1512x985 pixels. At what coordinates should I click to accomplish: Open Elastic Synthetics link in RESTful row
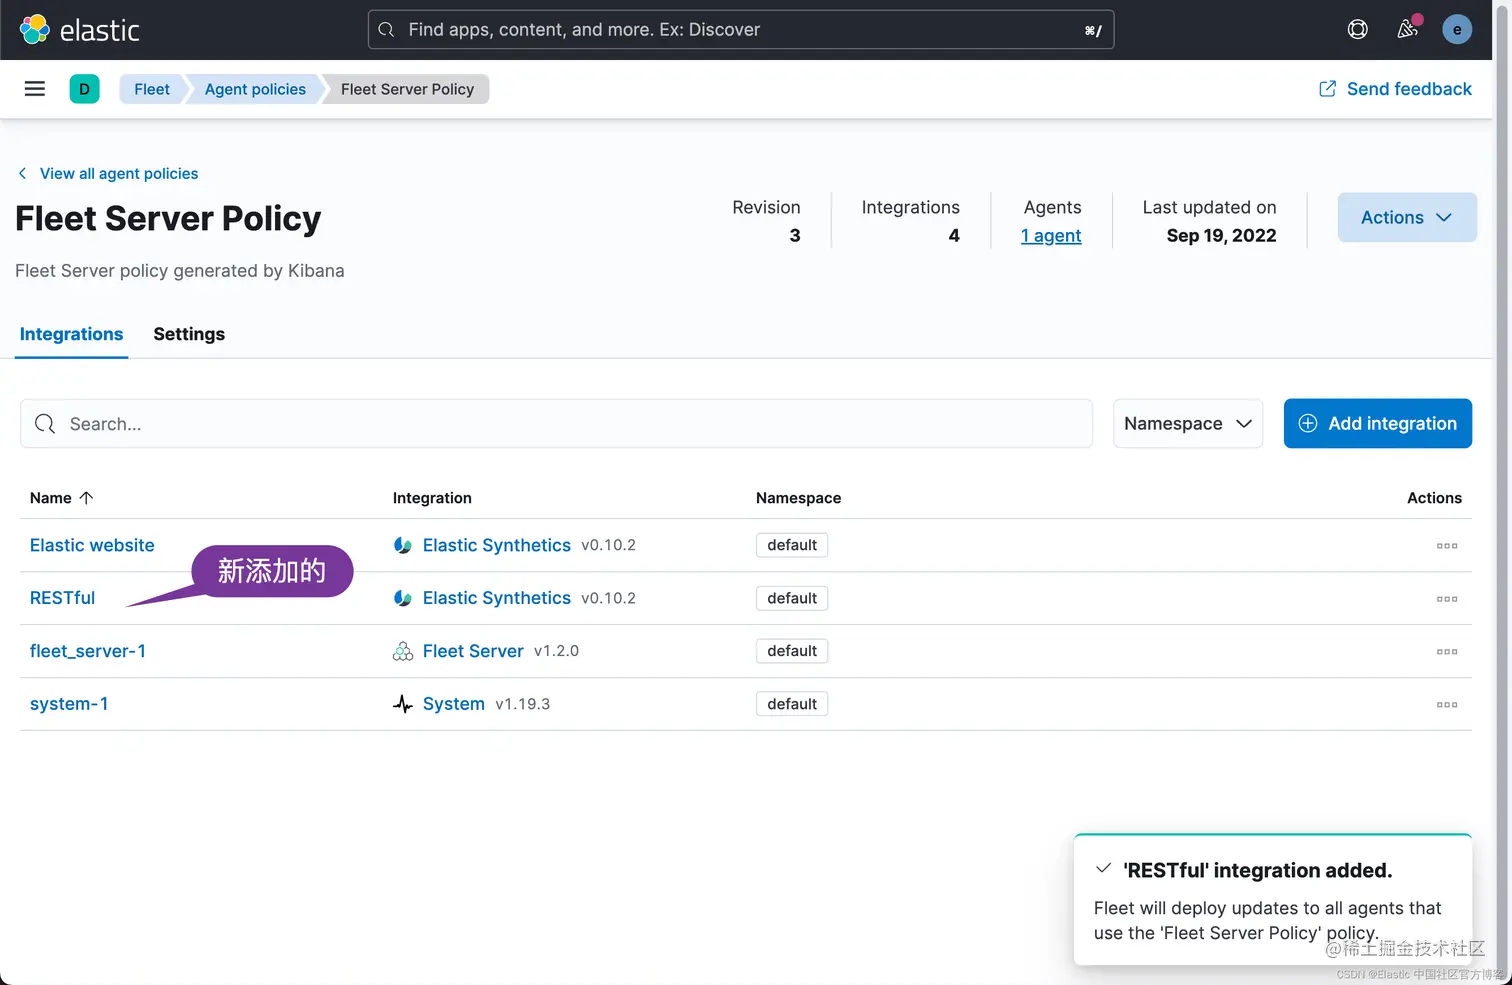[497, 598]
